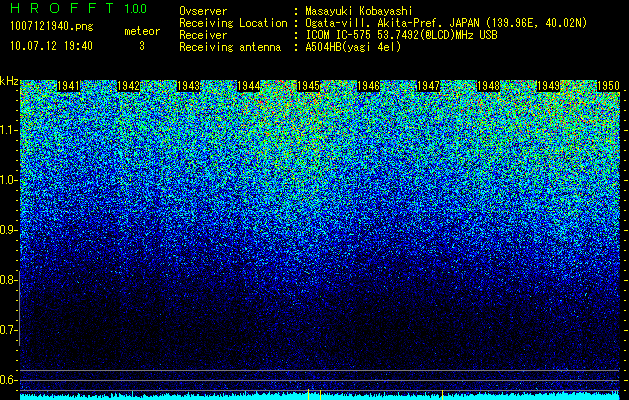Click the 1.1 kHz frequency label
The image size is (629, 400).
click(x=8, y=130)
